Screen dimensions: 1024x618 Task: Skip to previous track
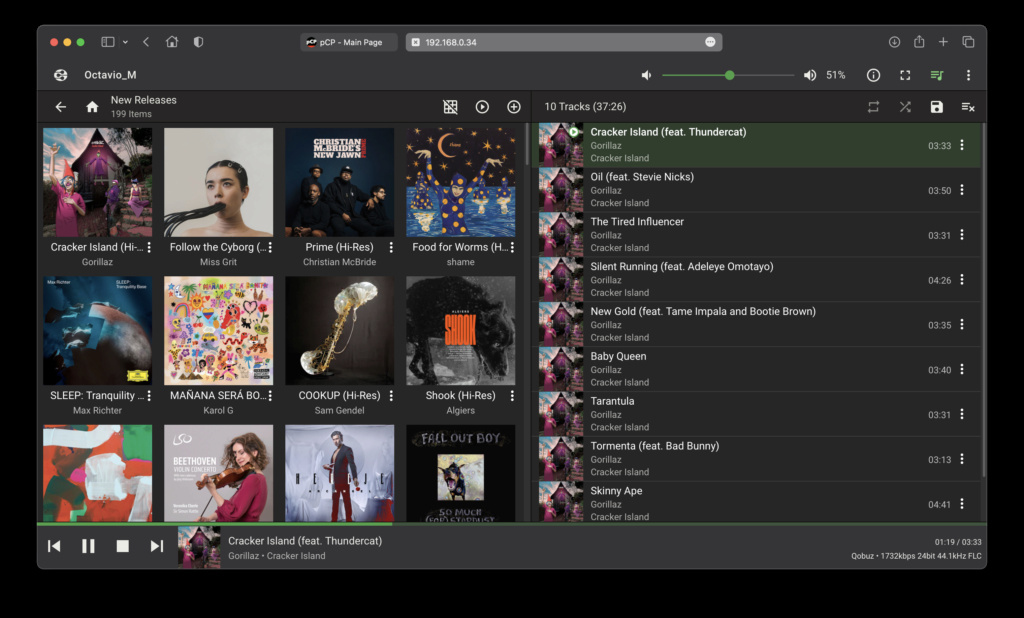(x=54, y=545)
